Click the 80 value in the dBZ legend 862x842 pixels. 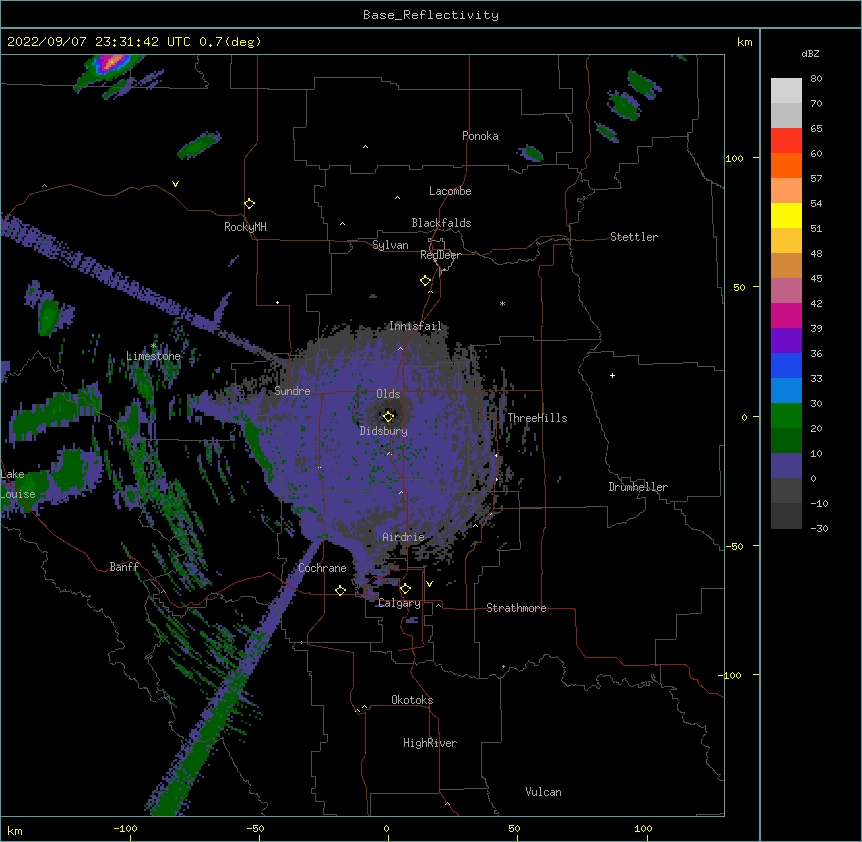point(816,79)
